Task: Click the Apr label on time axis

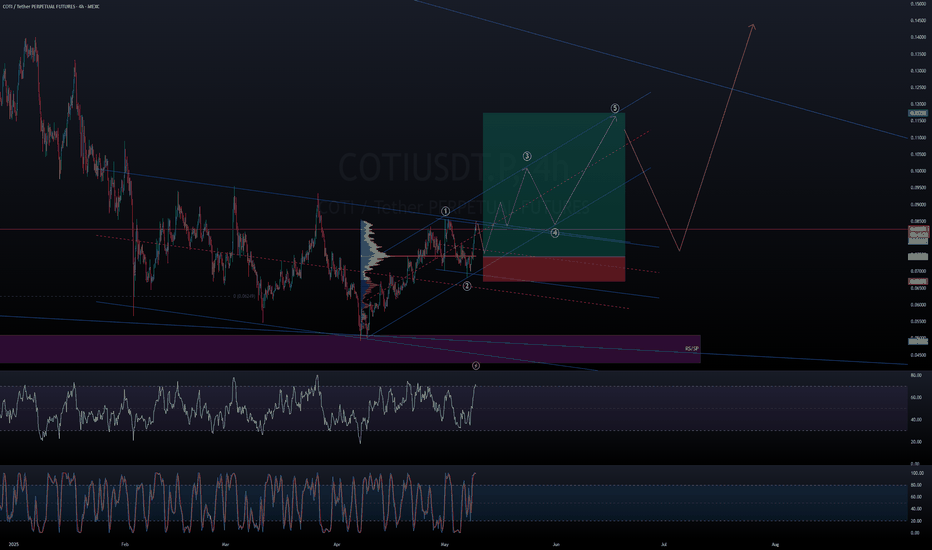Action: click(x=337, y=544)
